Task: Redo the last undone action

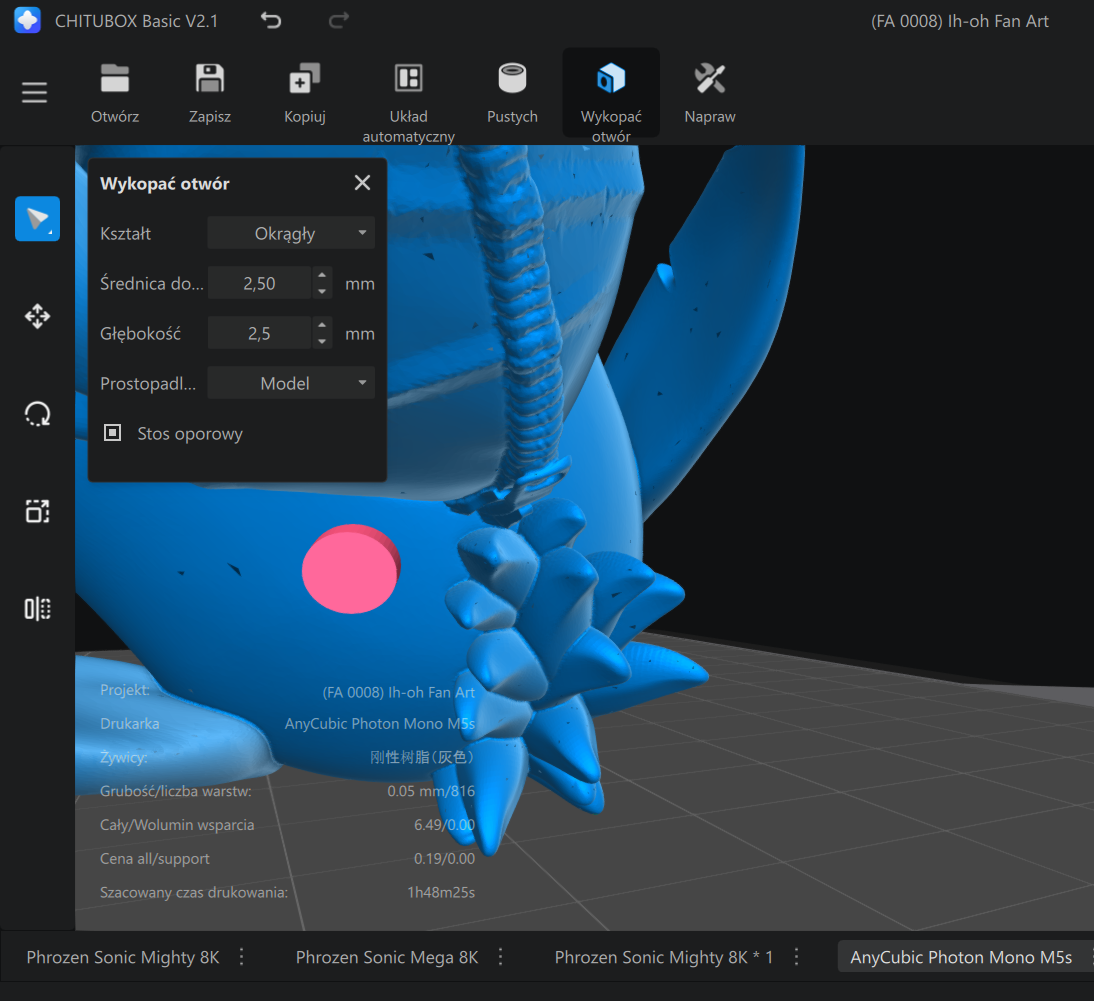Action: pos(339,21)
